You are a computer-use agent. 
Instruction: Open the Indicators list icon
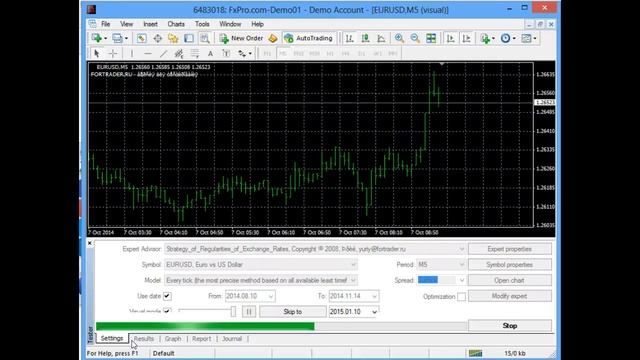pos(485,38)
